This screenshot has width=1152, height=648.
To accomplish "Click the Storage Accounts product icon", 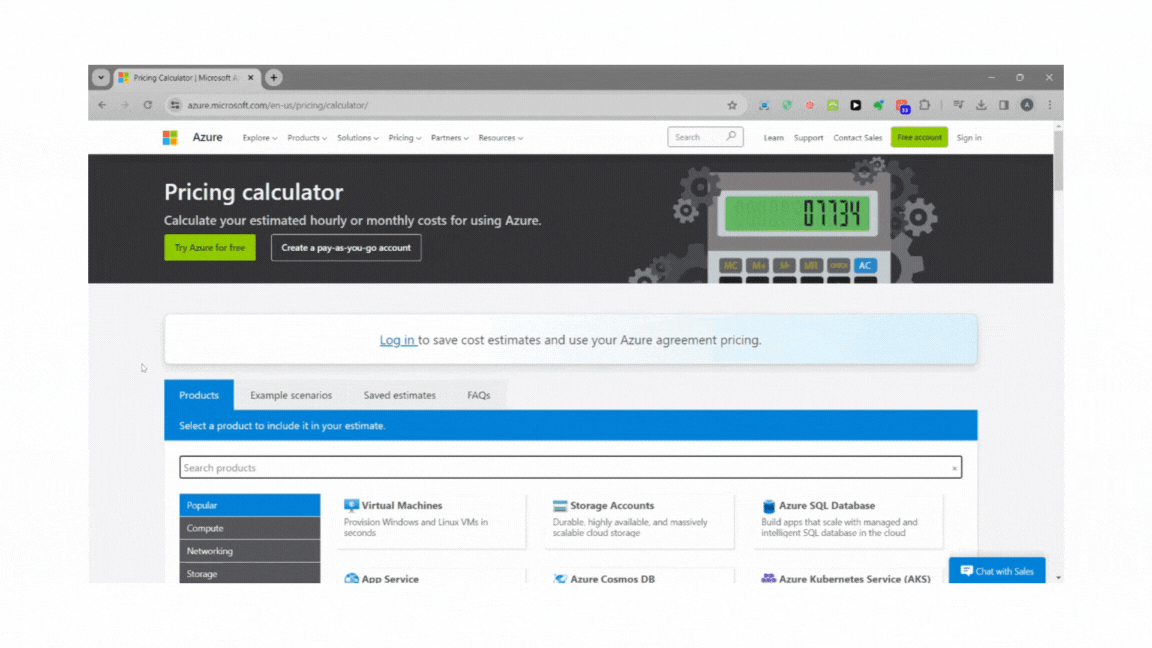I will click(560, 505).
